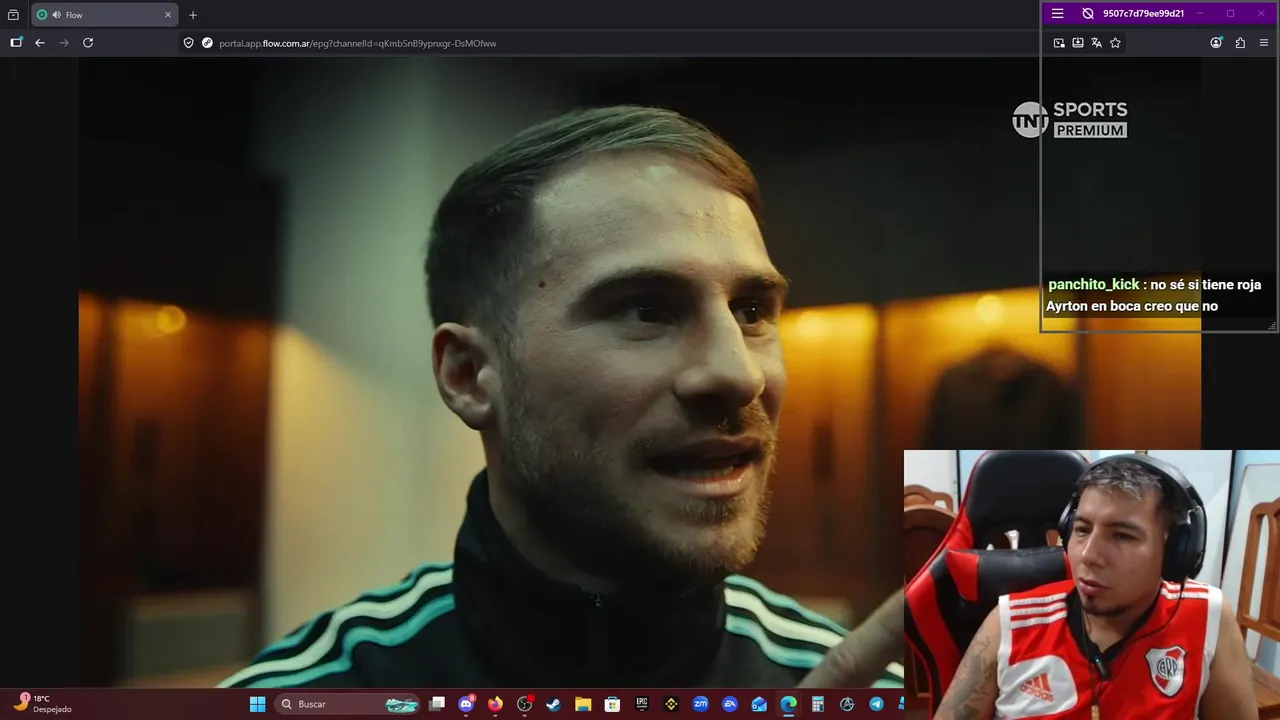Open the Firefox View tab list icon

tap(13, 15)
